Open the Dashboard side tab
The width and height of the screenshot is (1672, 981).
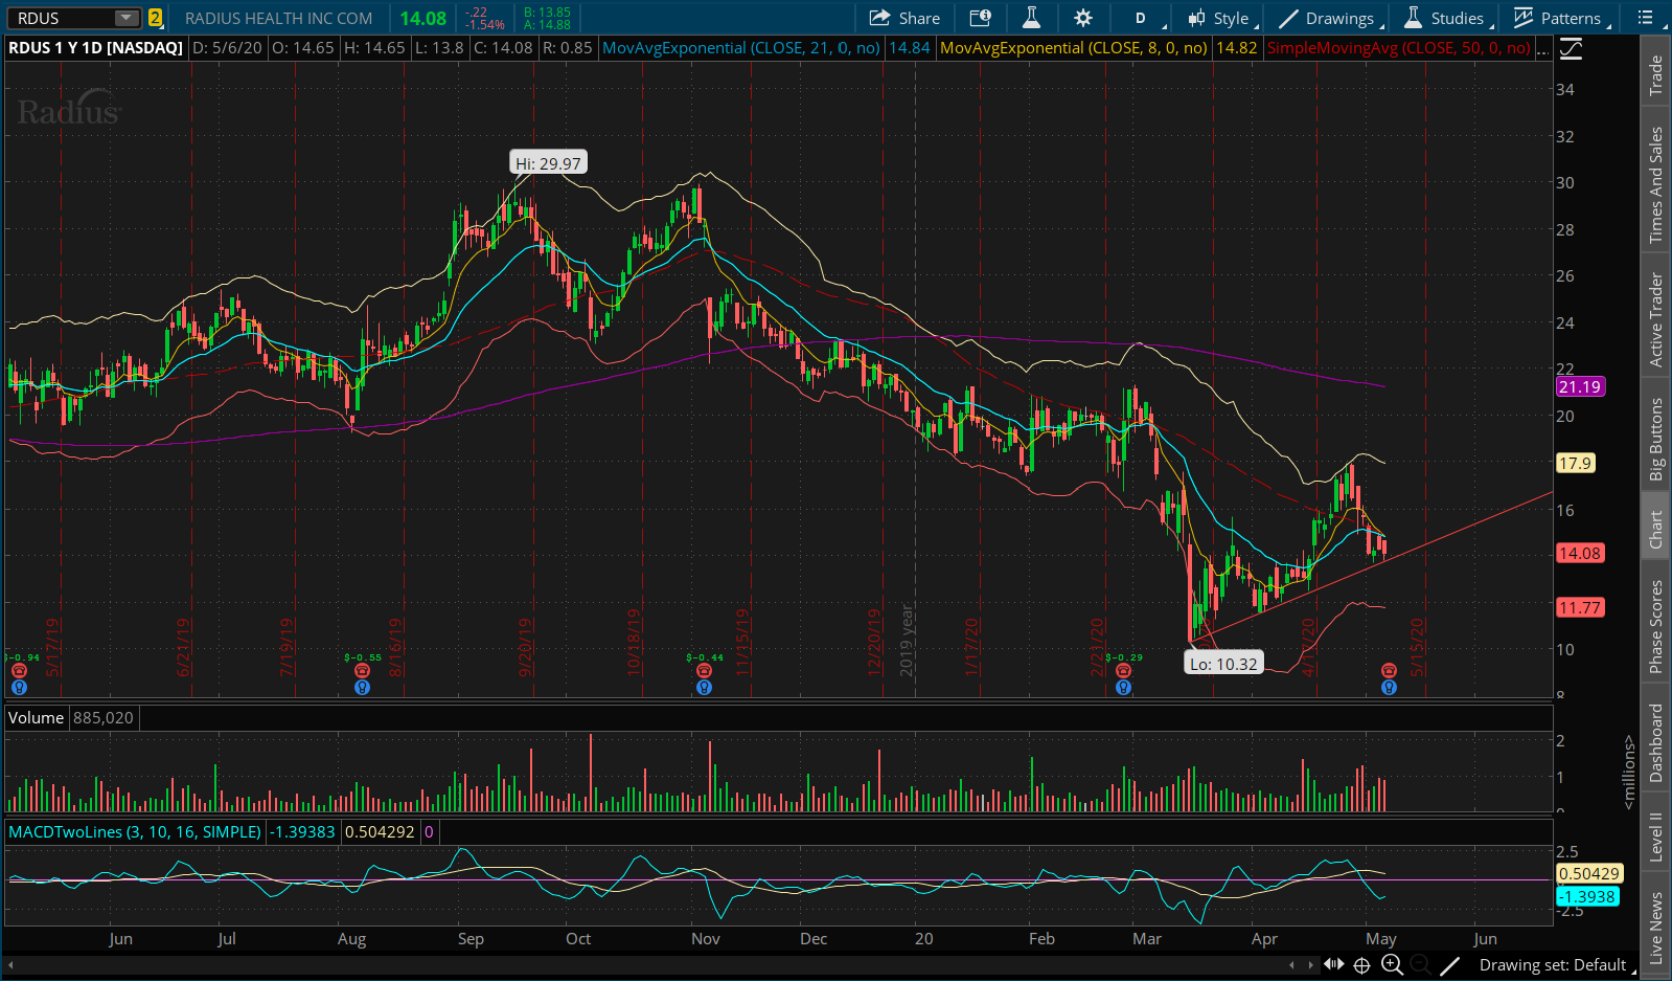click(x=1656, y=743)
